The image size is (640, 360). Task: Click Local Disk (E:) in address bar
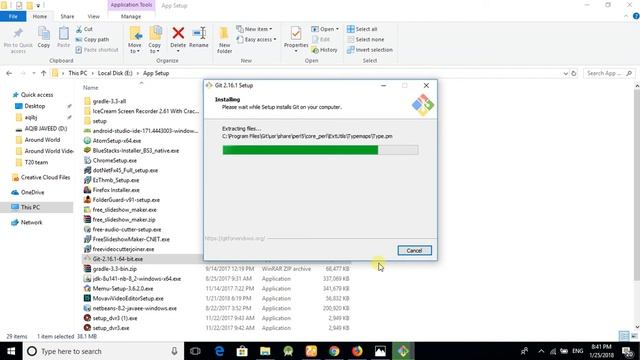tap(115, 73)
